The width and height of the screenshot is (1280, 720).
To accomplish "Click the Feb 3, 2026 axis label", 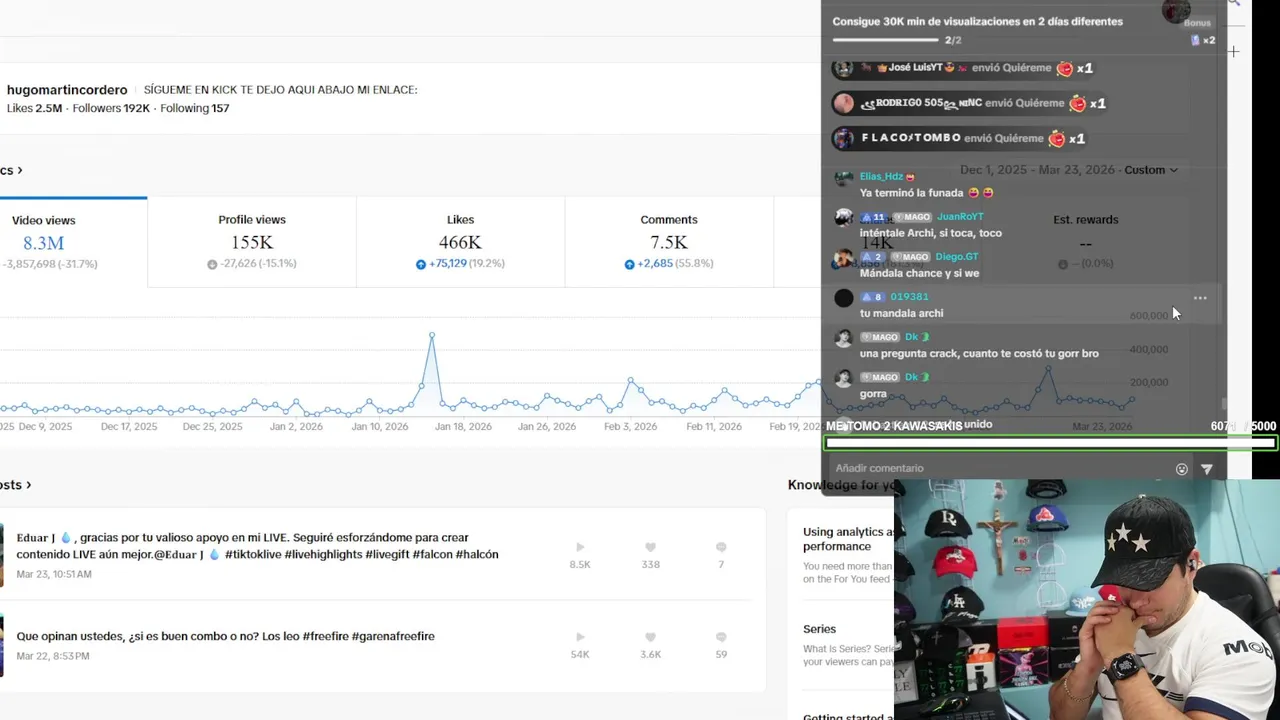I will [x=630, y=426].
